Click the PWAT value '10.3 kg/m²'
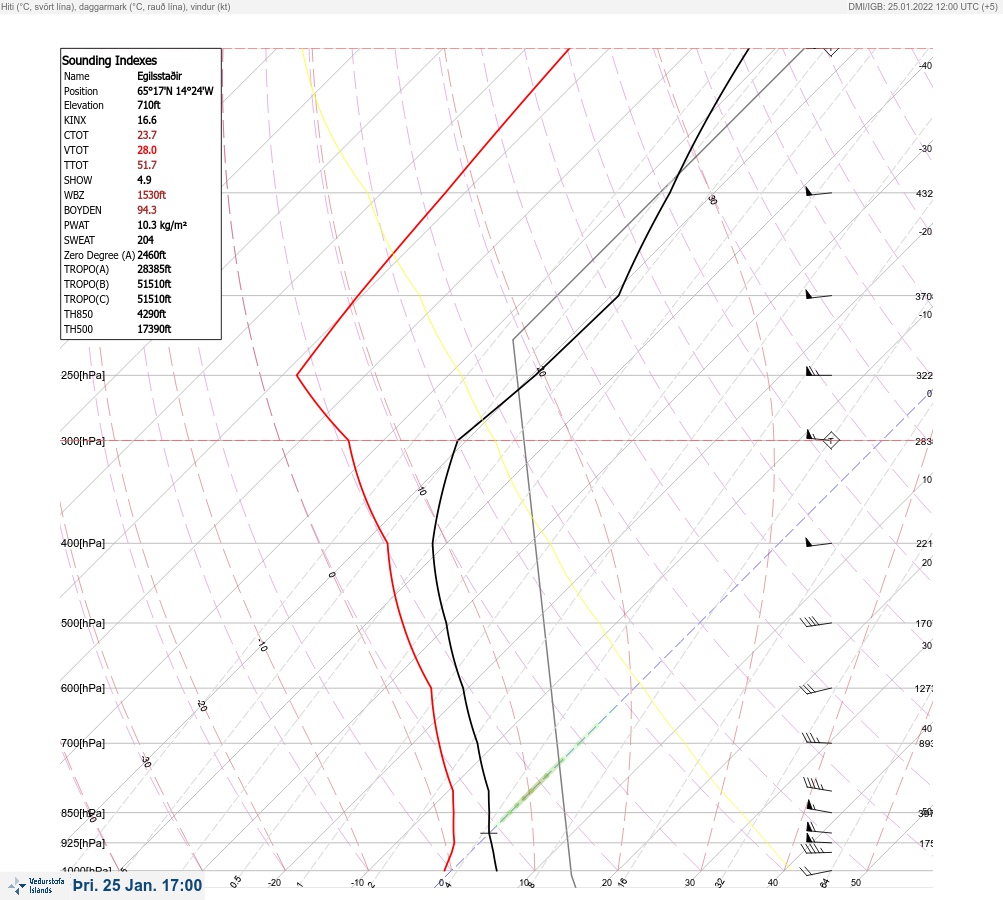Image resolution: width=1003 pixels, height=900 pixels. [162, 225]
